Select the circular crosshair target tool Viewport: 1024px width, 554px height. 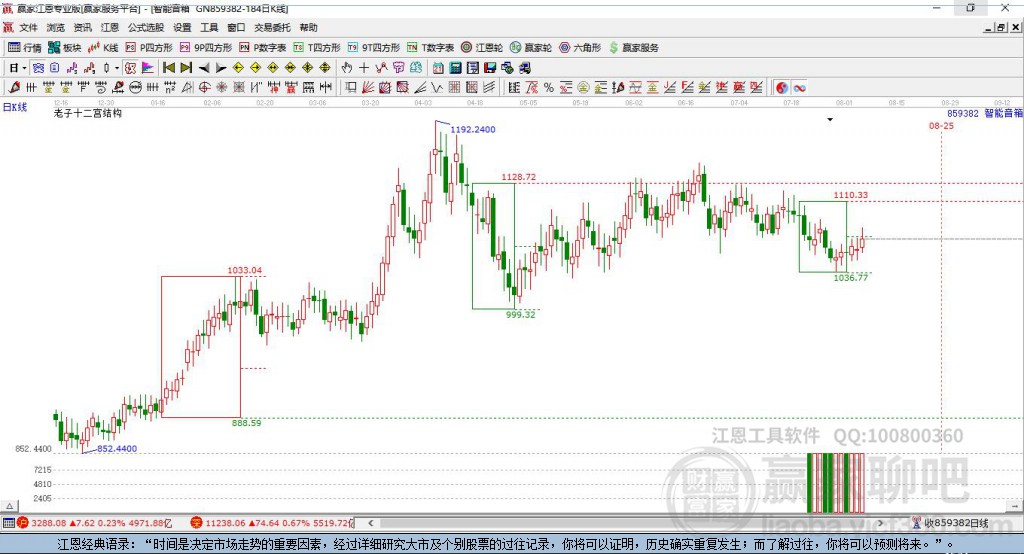(x=204, y=88)
